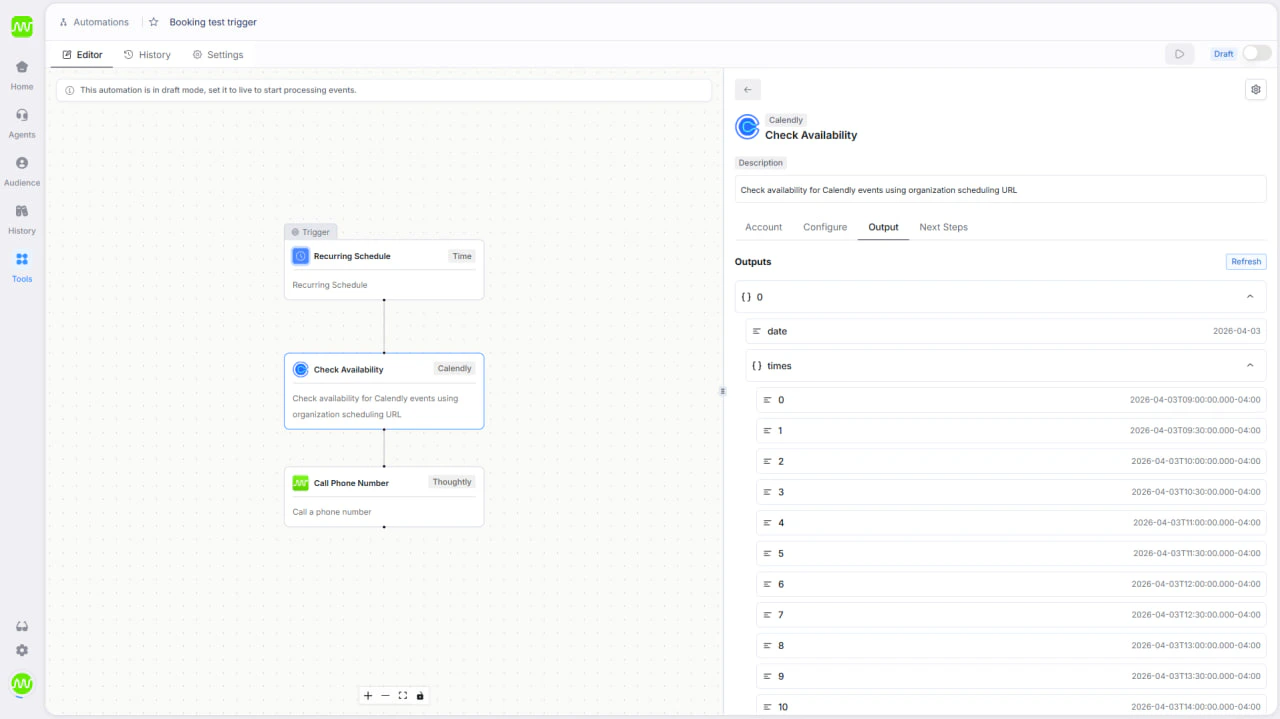Click the run/play button near Draft toggle
This screenshot has height=719, width=1280.
click(x=1179, y=54)
